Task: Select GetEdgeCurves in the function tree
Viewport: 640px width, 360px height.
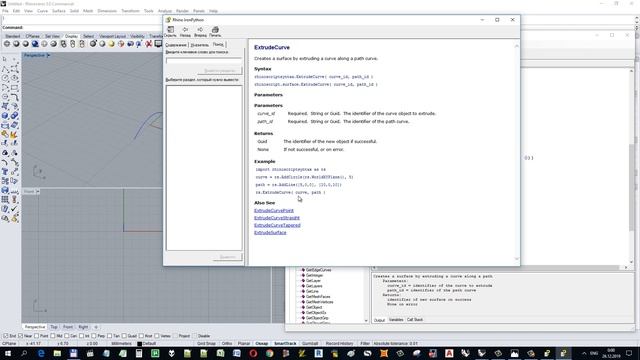Action: 318,270
